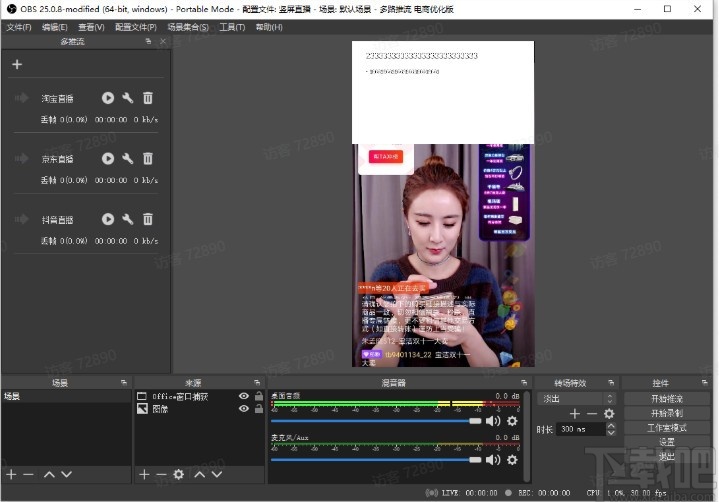Open wrench settings for 抖音直播

coord(127,219)
